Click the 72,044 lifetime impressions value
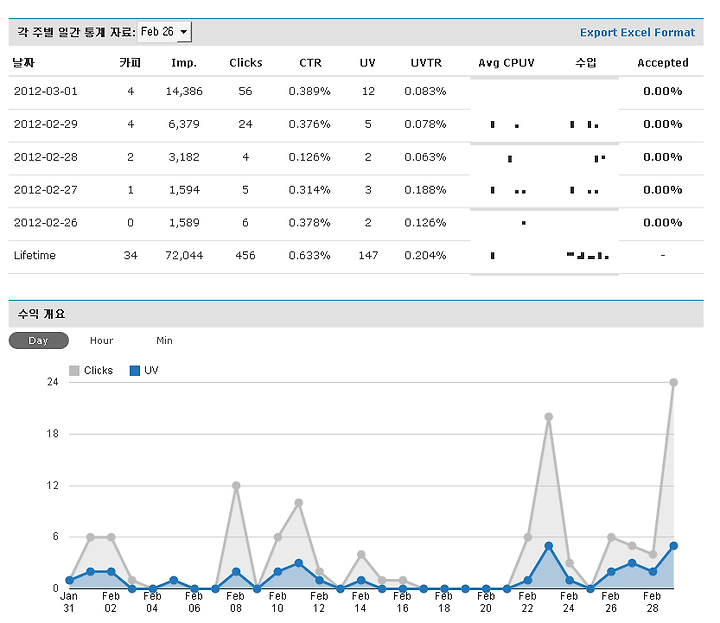The width and height of the screenshot is (720, 623). pyautogui.click(x=184, y=255)
